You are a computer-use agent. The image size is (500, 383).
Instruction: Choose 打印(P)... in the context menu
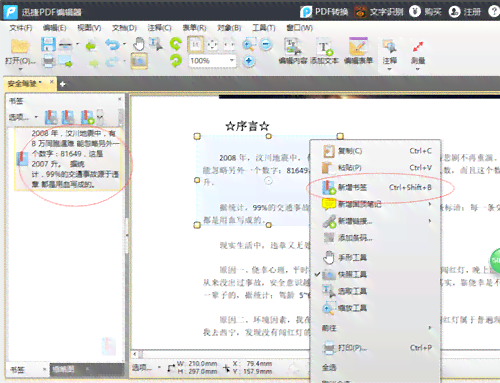pos(375,348)
